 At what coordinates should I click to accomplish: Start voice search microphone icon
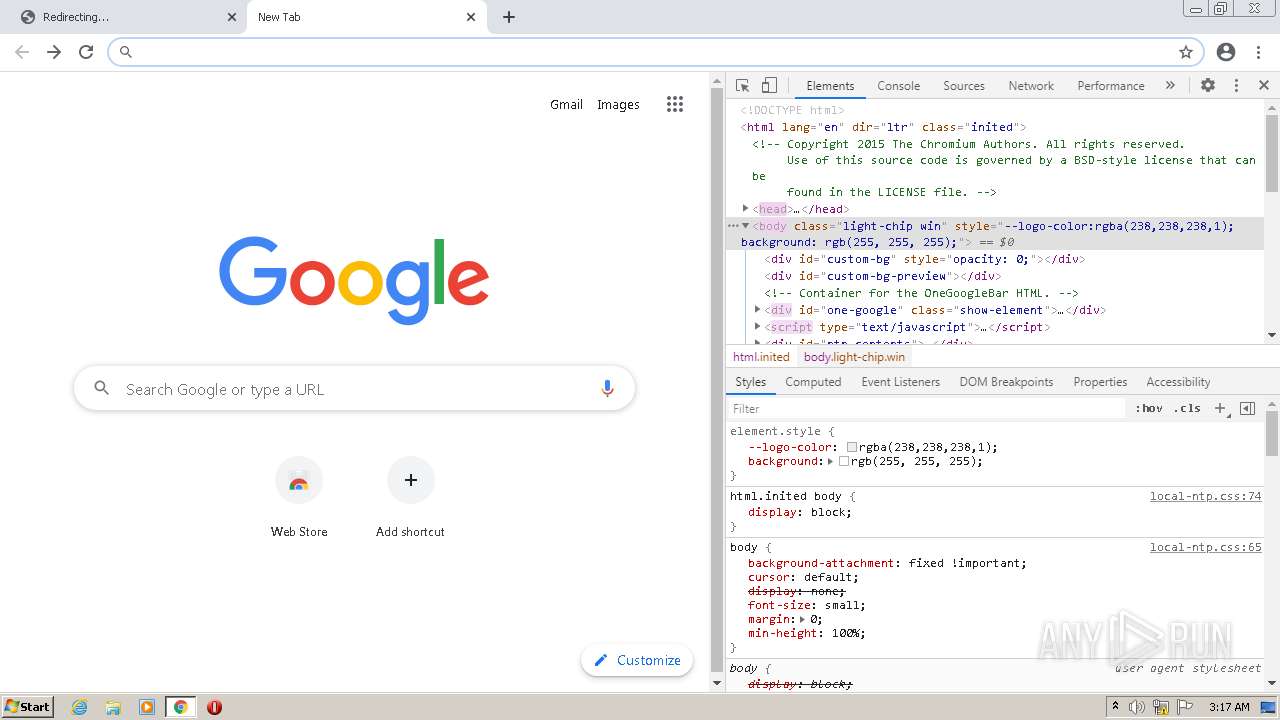(607, 389)
